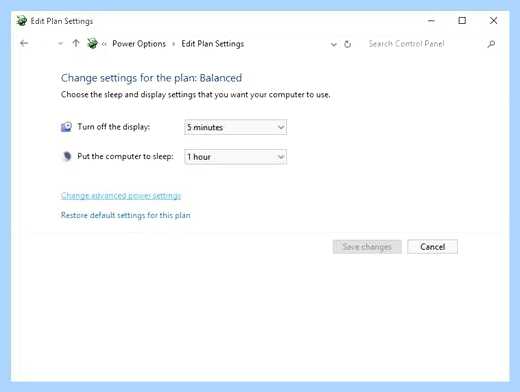Click the heading Change settings for the plan: Balanced
The image size is (520, 392).
[x=151, y=78]
